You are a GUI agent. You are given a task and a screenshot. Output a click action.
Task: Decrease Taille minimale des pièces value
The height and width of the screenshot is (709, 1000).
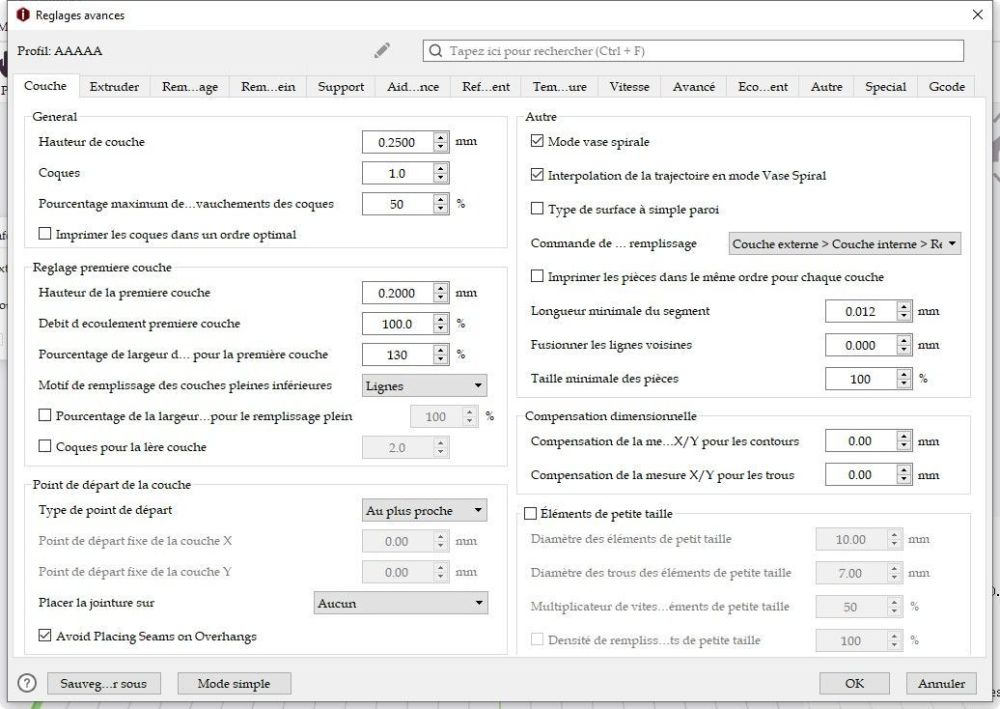(x=904, y=383)
